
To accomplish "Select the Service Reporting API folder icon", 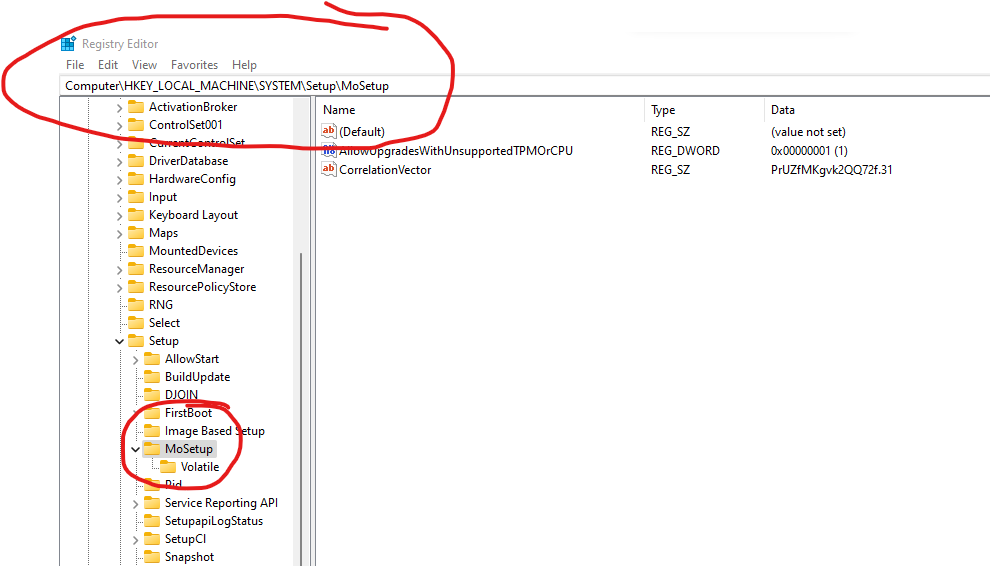I will click(152, 502).
